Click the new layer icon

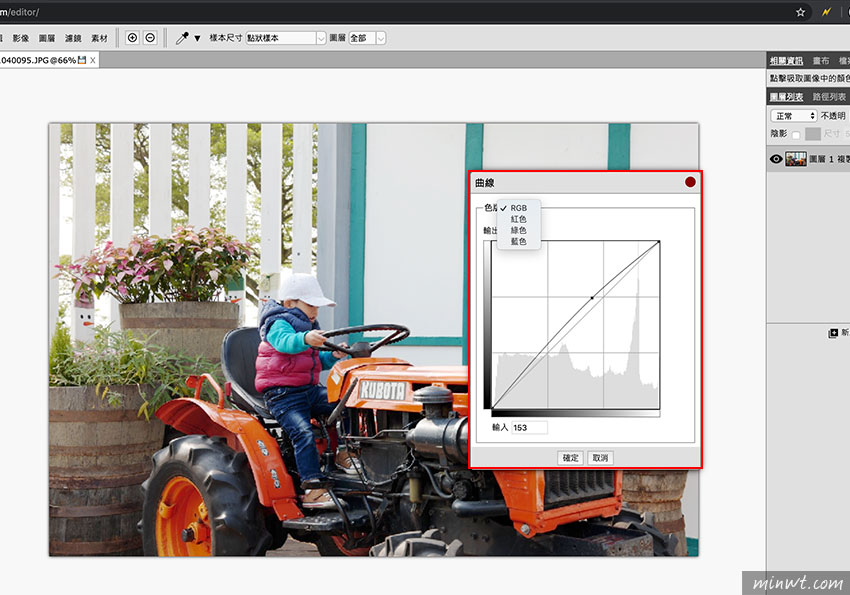click(x=833, y=333)
